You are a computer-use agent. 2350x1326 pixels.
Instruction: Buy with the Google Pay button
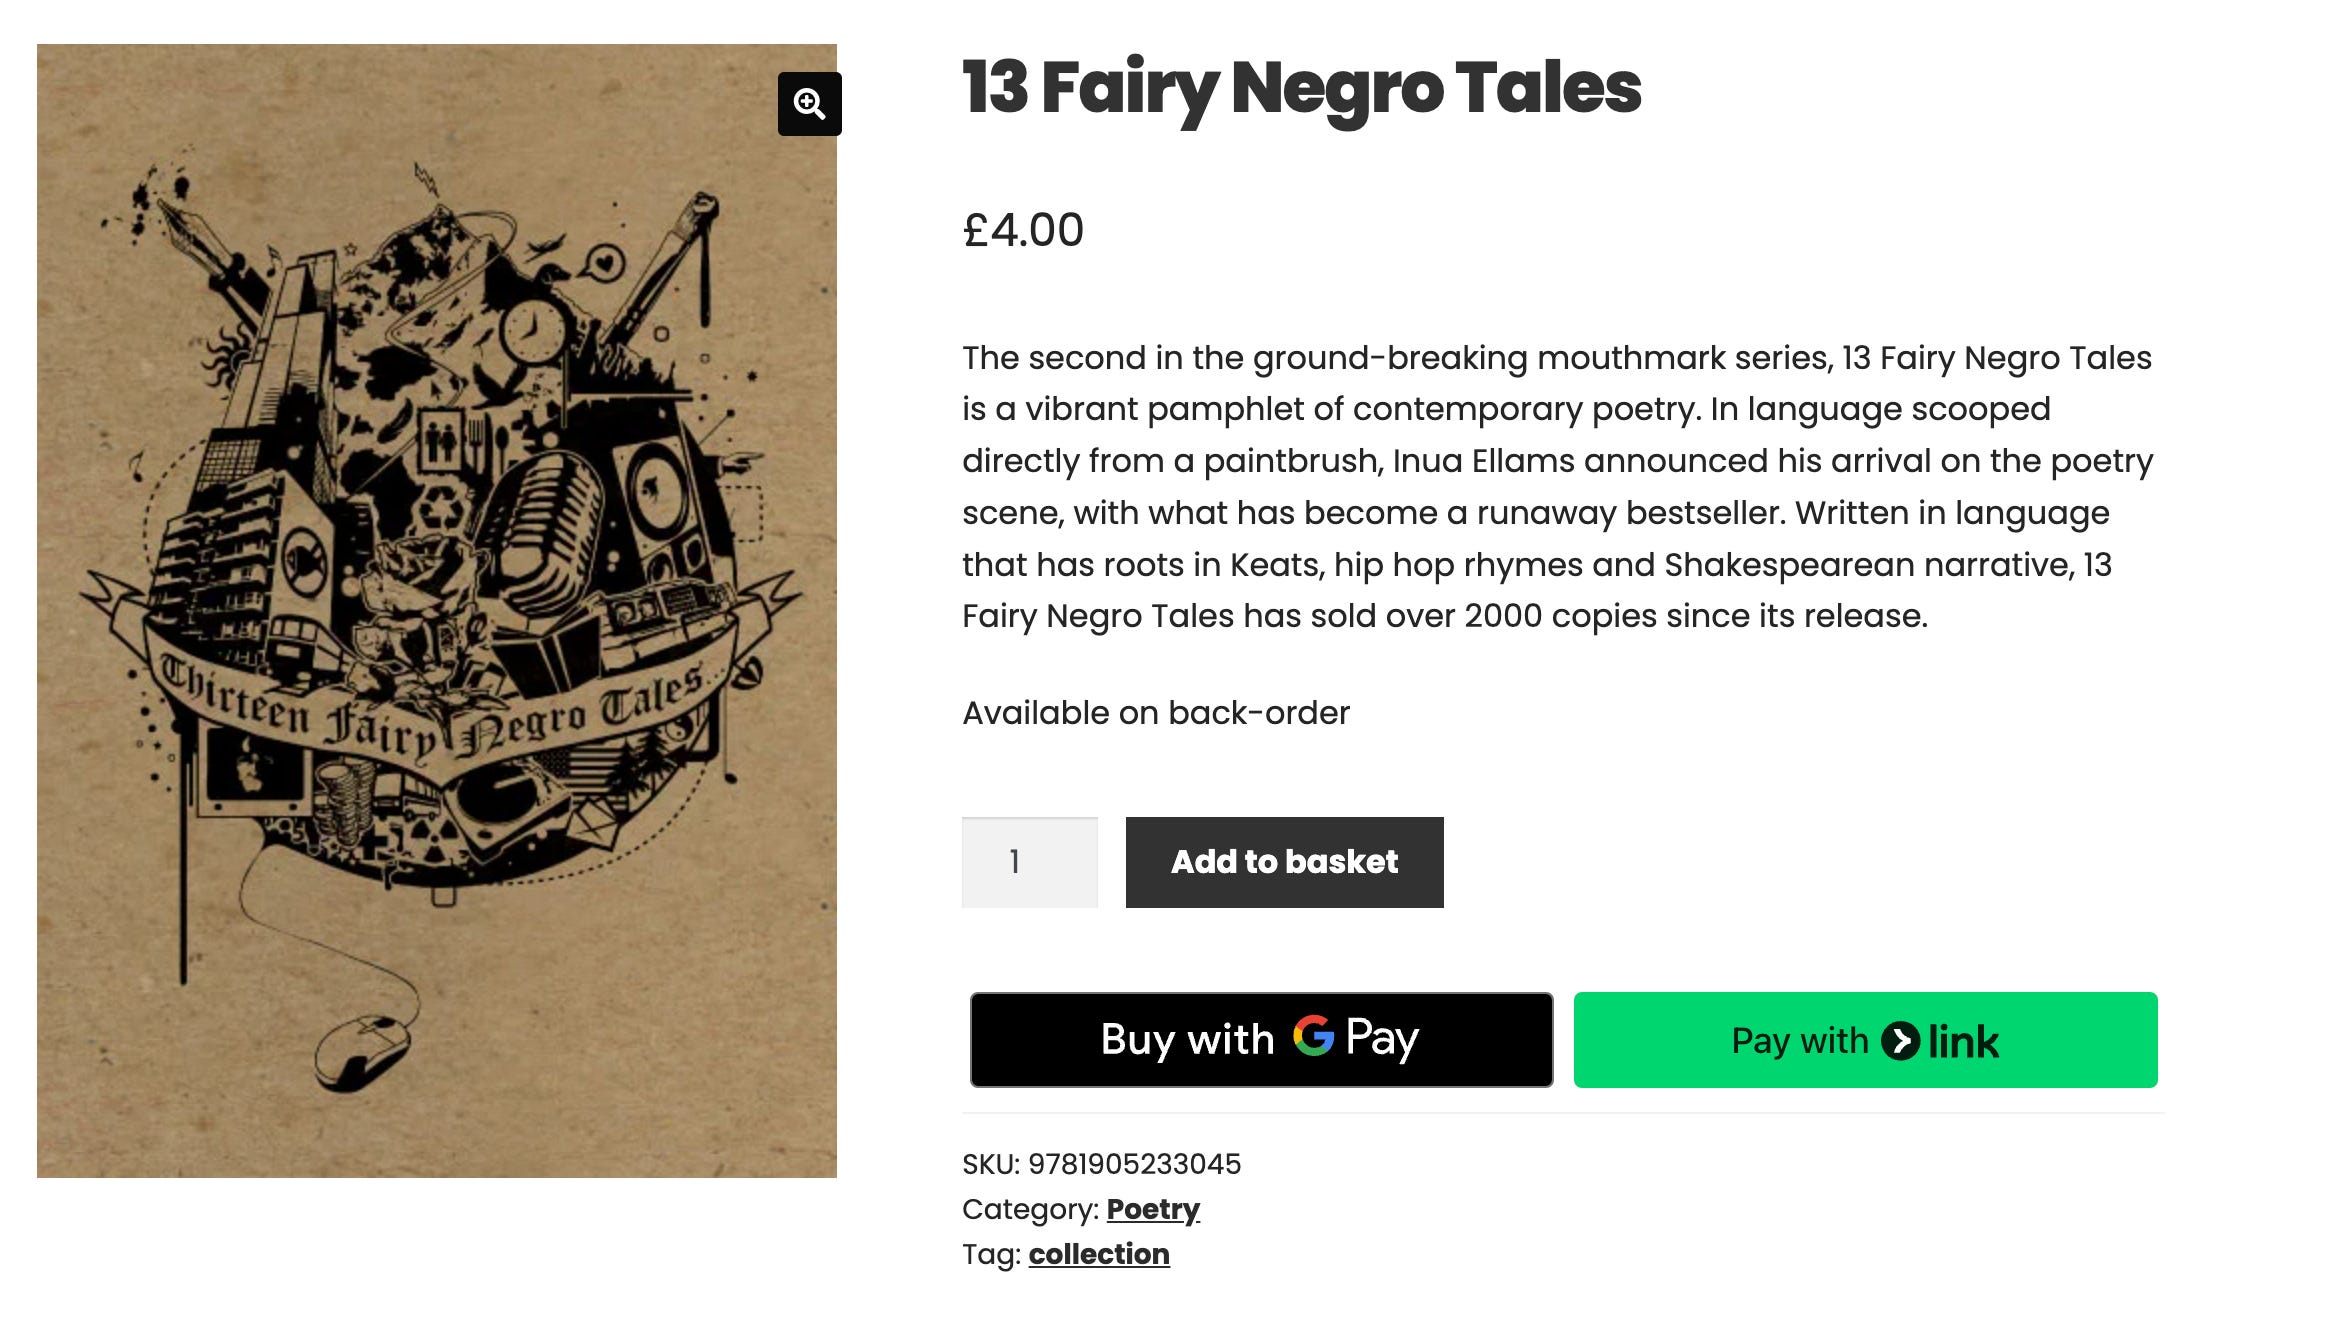pyautogui.click(x=1261, y=1040)
